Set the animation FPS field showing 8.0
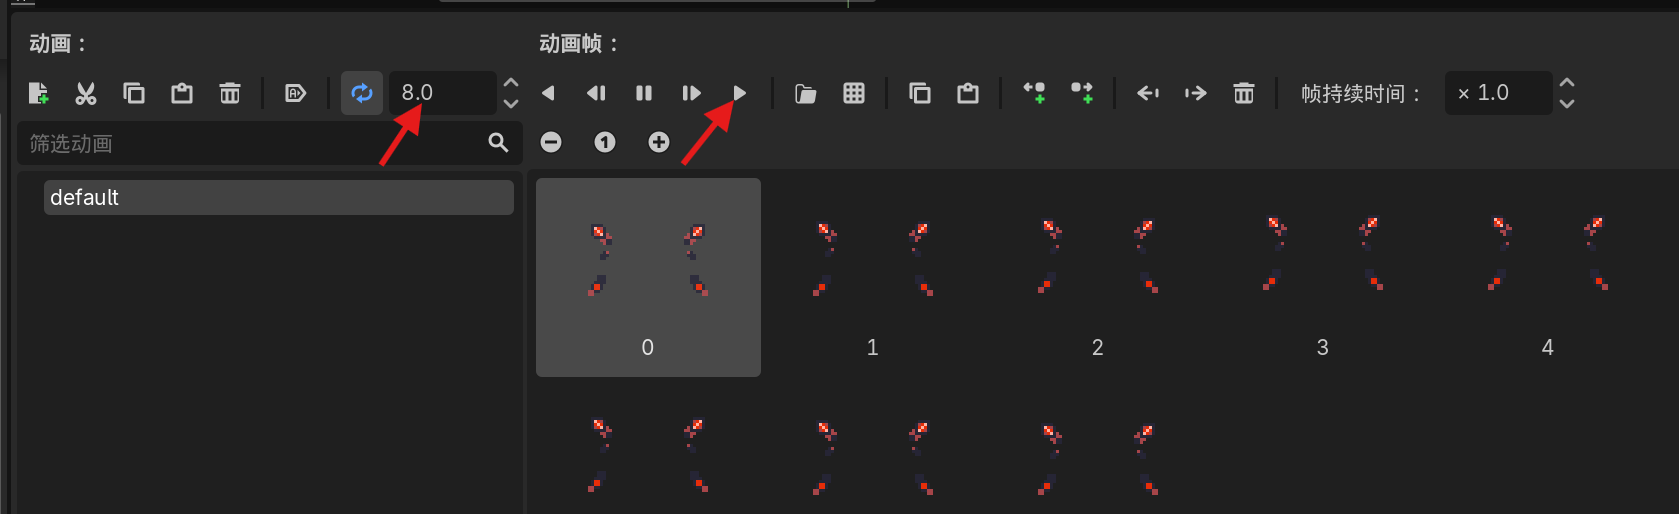 tap(443, 93)
